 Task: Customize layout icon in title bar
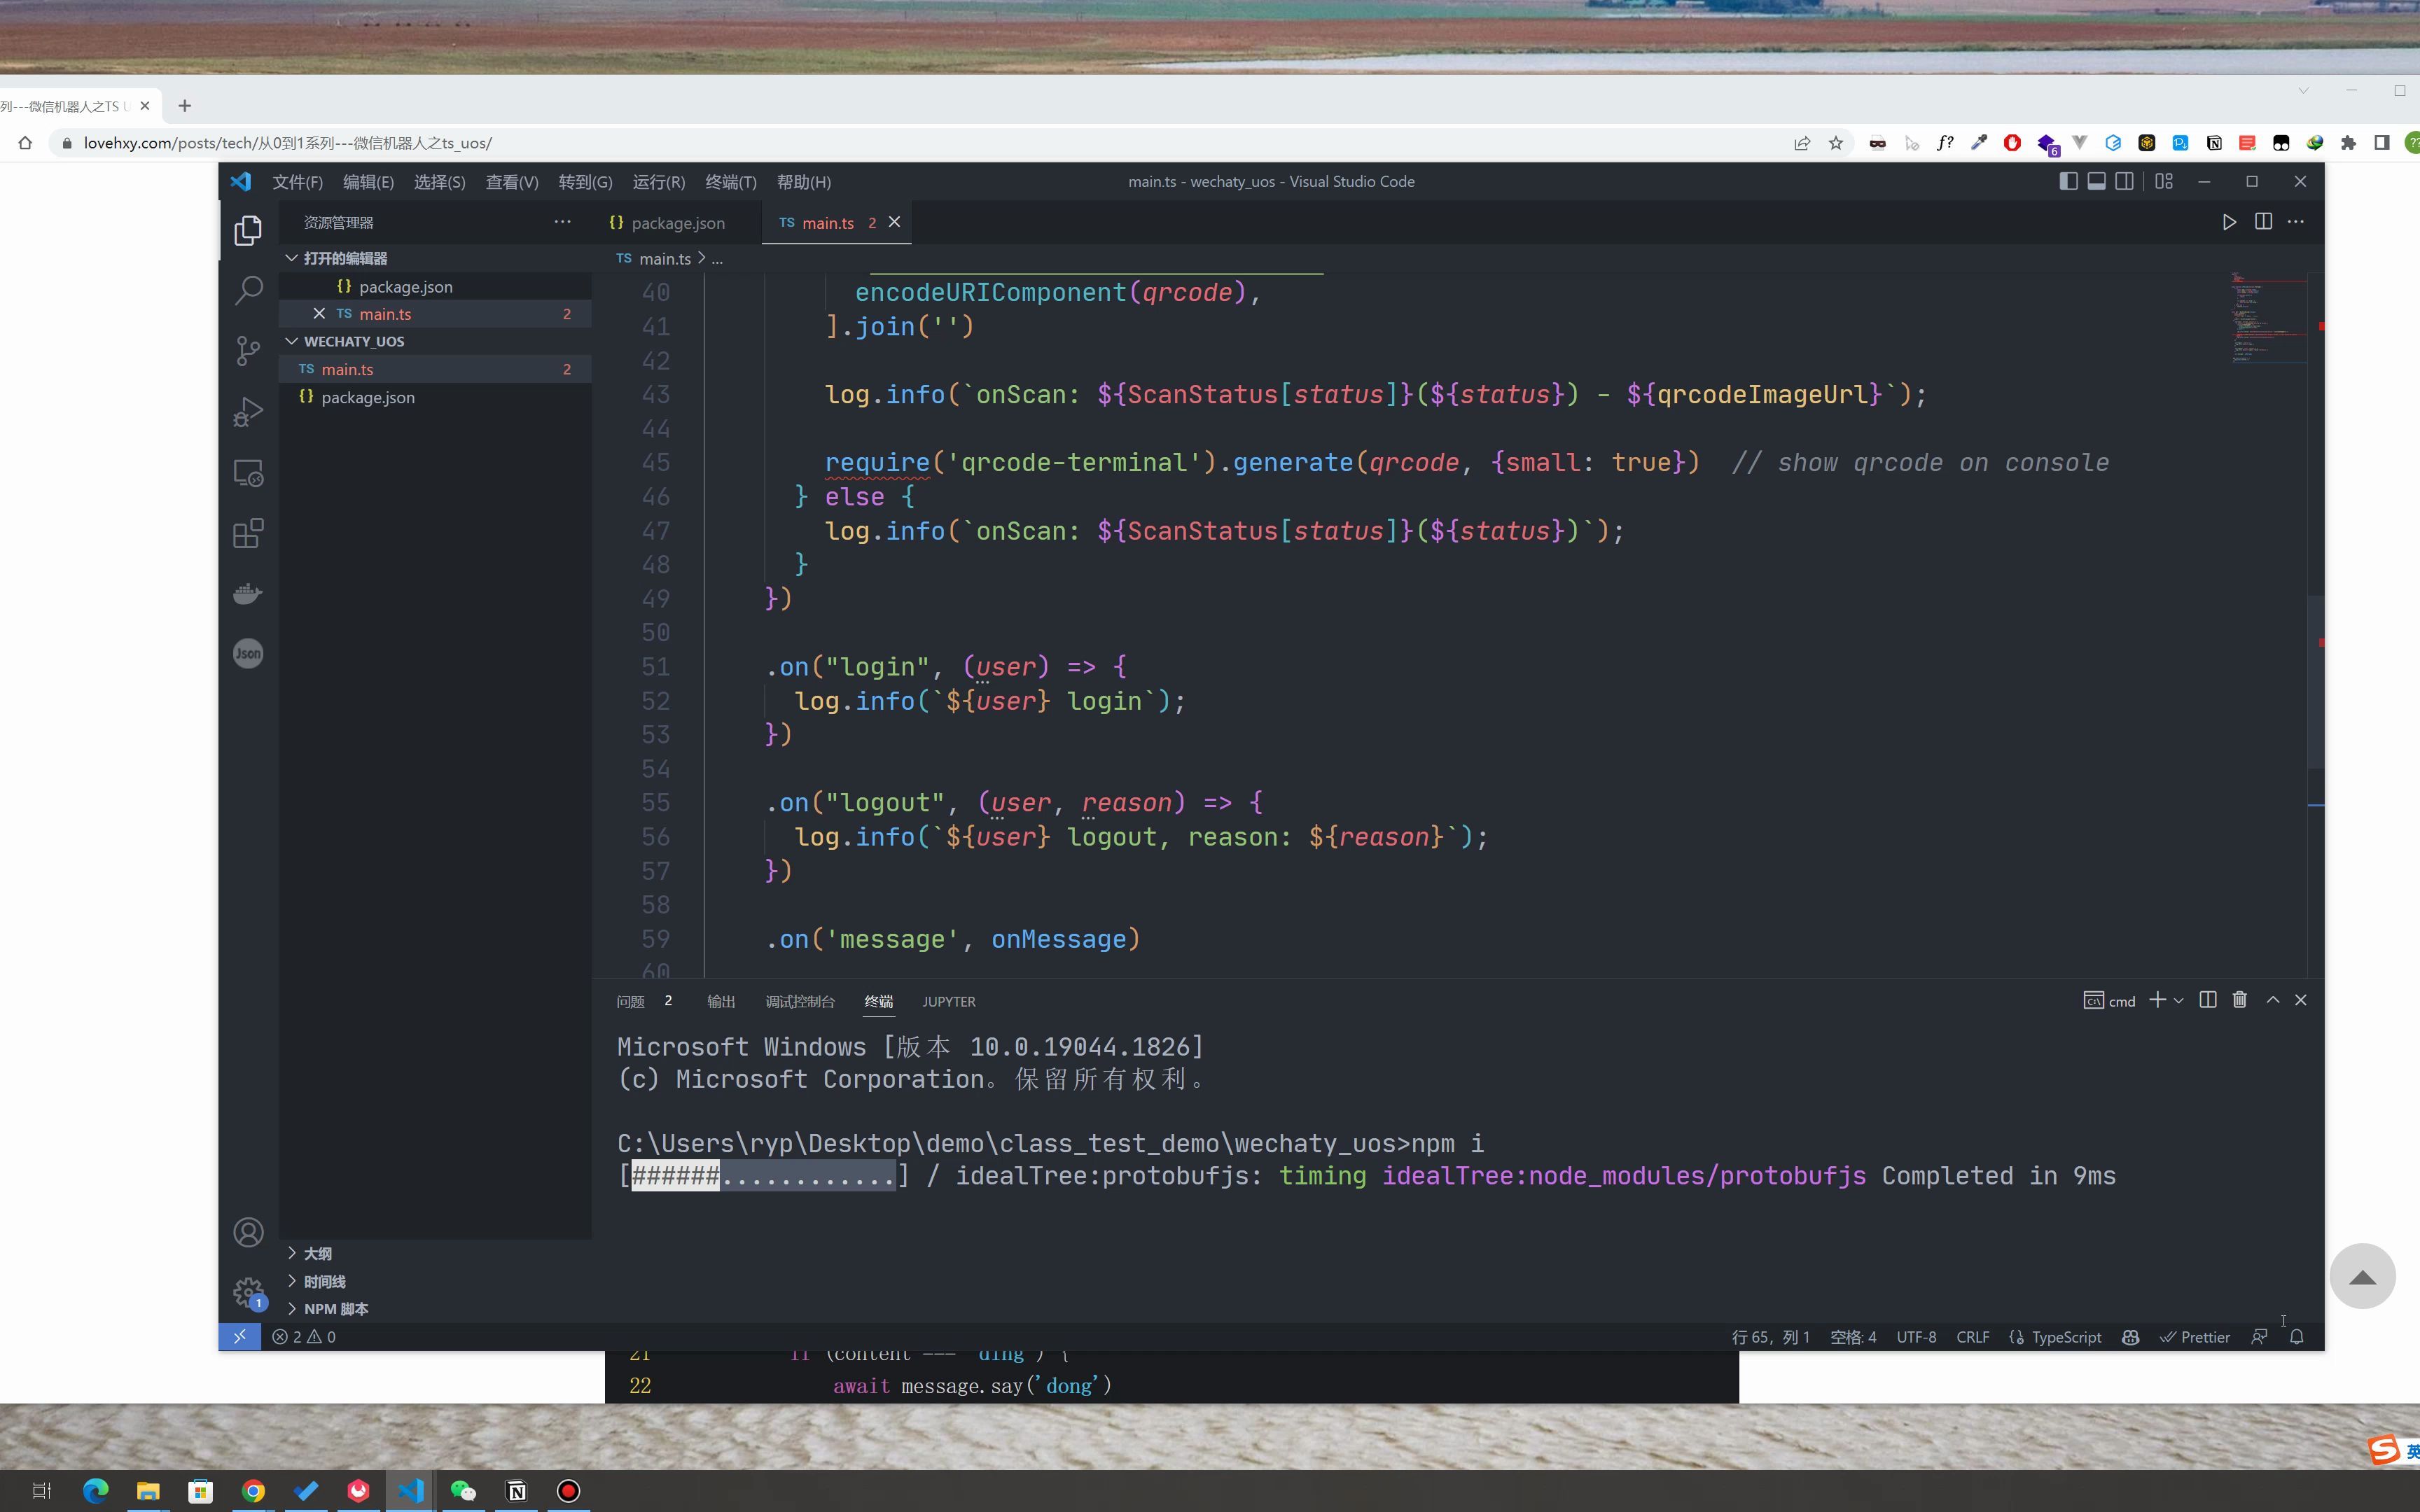(x=2164, y=181)
